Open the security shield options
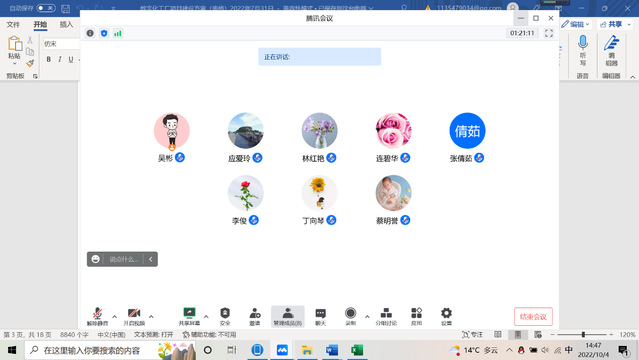 tap(225, 316)
